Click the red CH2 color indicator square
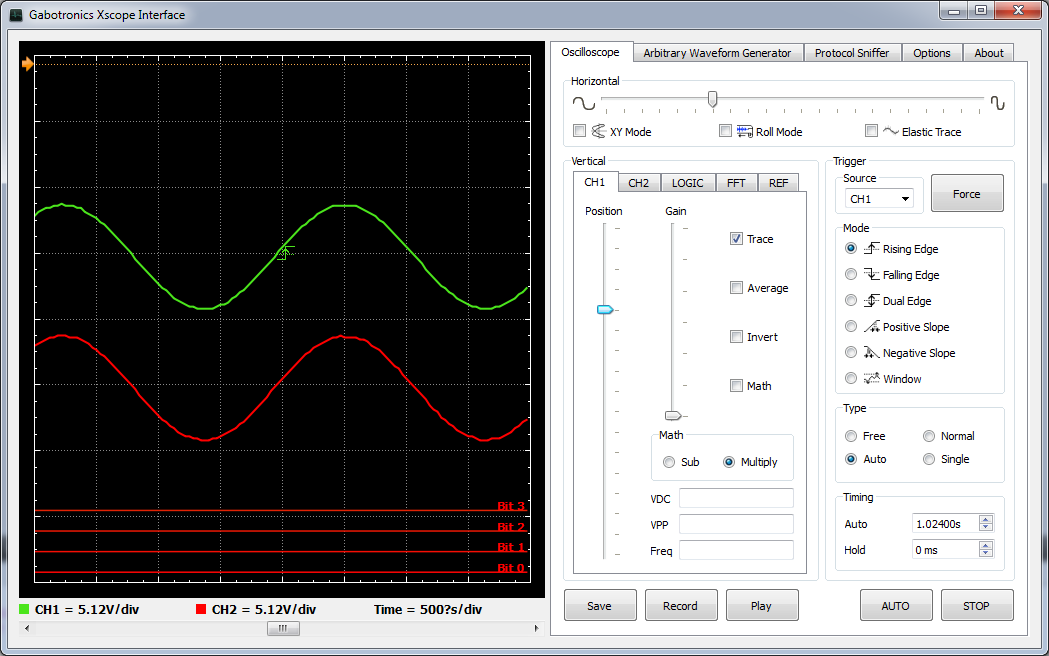This screenshot has width=1049, height=656. tap(201, 609)
